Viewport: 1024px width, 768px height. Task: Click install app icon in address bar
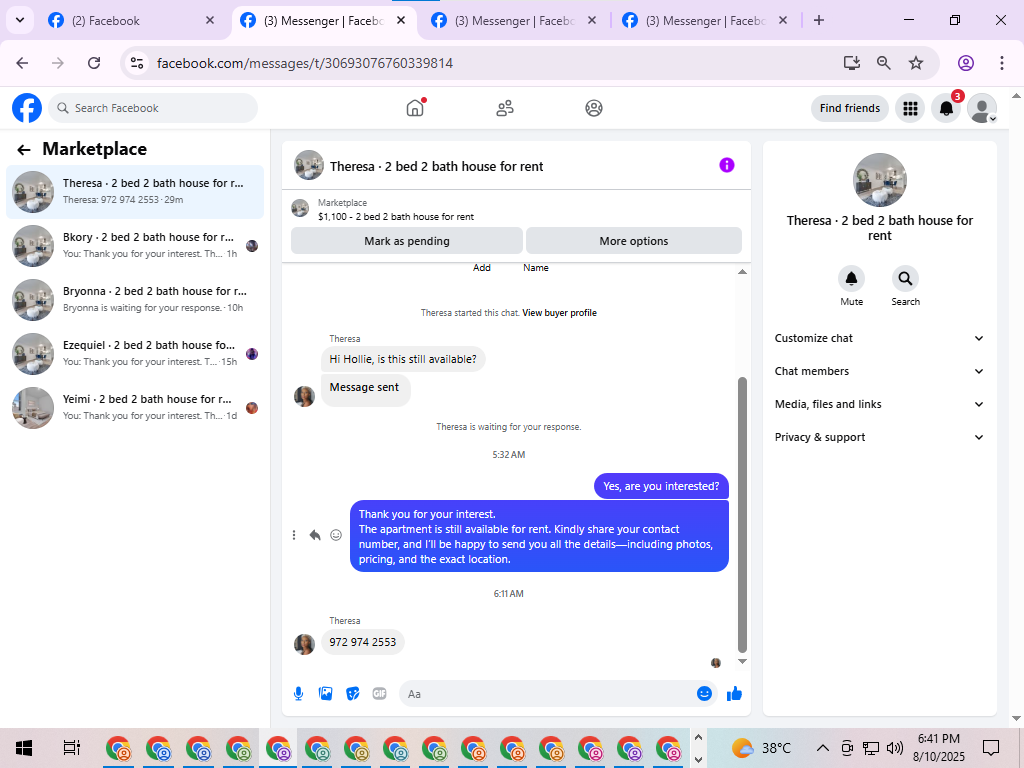[x=851, y=63]
